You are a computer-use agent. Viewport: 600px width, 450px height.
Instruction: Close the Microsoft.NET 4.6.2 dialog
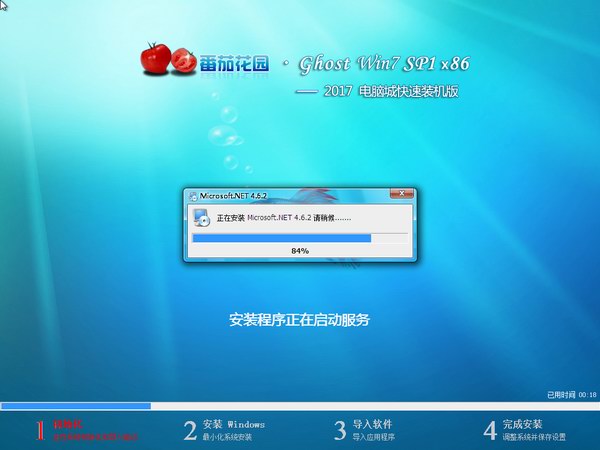point(401,194)
